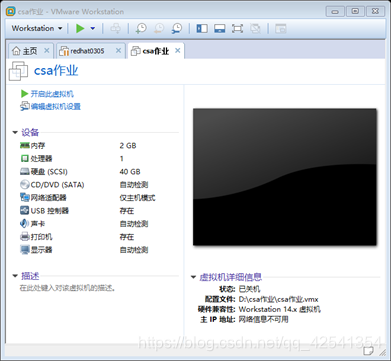Click the revert snapshot toolbar icon
This screenshot has width=391, height=361.
(159, 29)
